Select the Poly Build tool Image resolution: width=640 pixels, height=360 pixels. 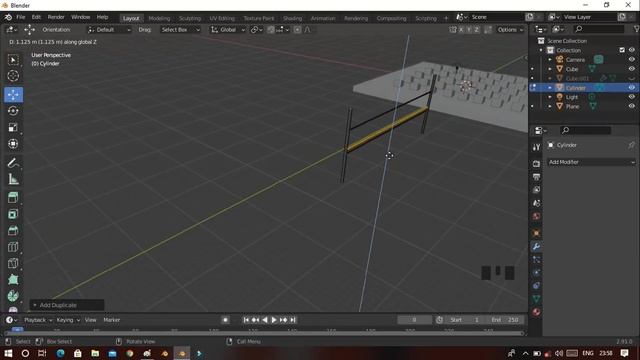[x=13, y=280]
